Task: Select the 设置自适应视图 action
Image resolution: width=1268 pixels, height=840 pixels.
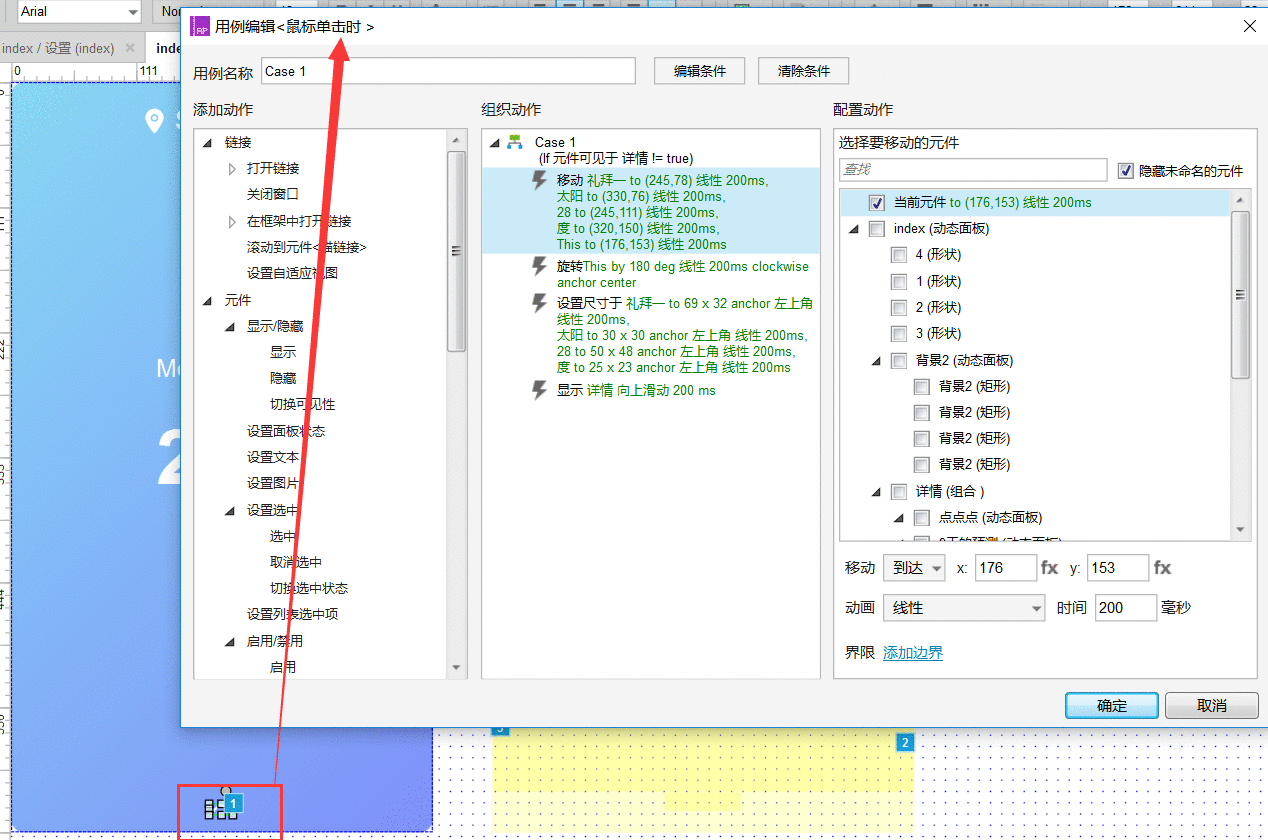Action: pos(292,273)
